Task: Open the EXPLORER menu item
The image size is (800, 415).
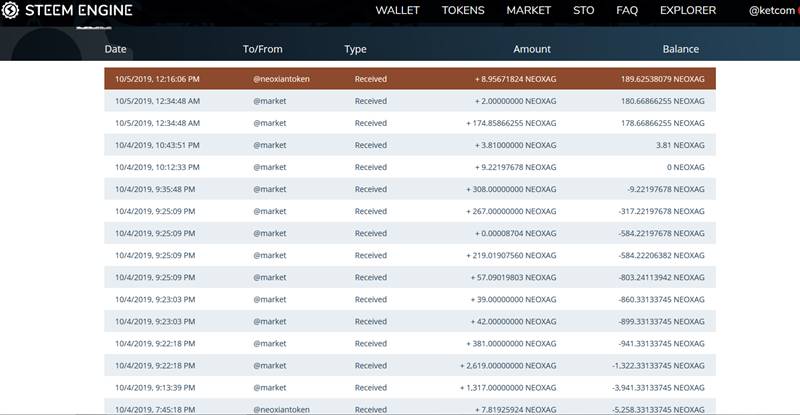Action: click(x=688, y=10)
